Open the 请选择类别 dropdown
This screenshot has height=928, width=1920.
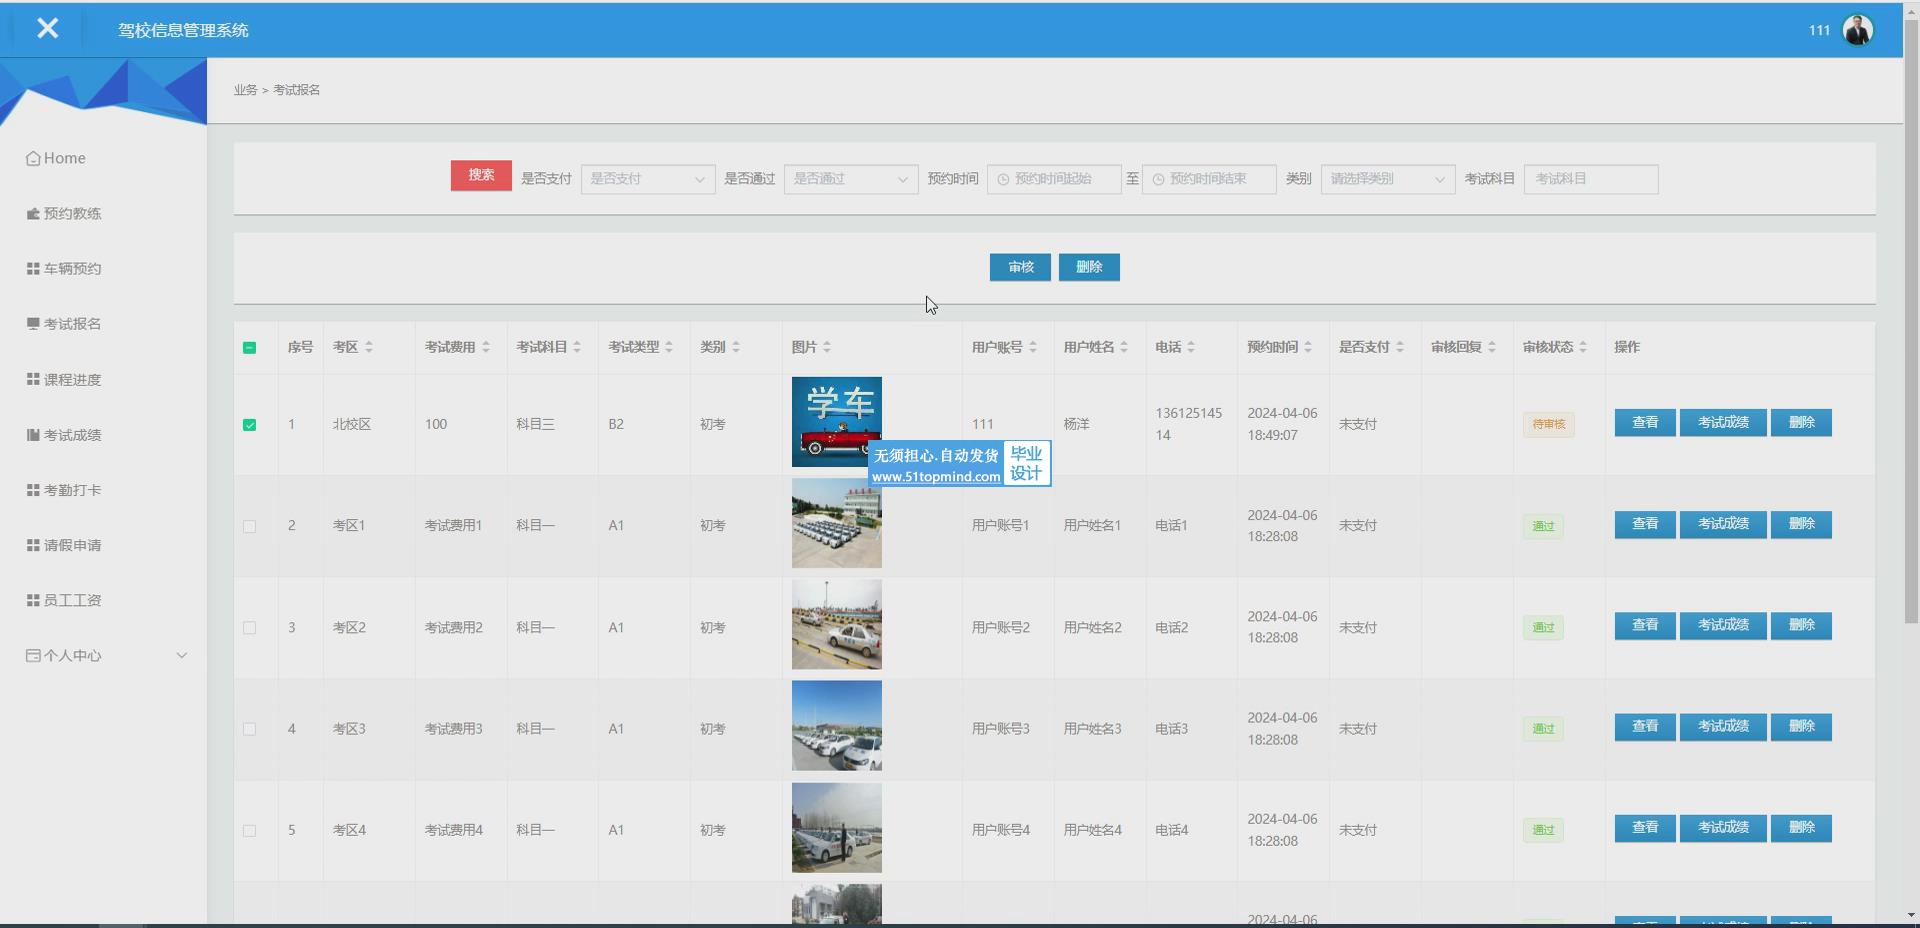[1388, 179]
